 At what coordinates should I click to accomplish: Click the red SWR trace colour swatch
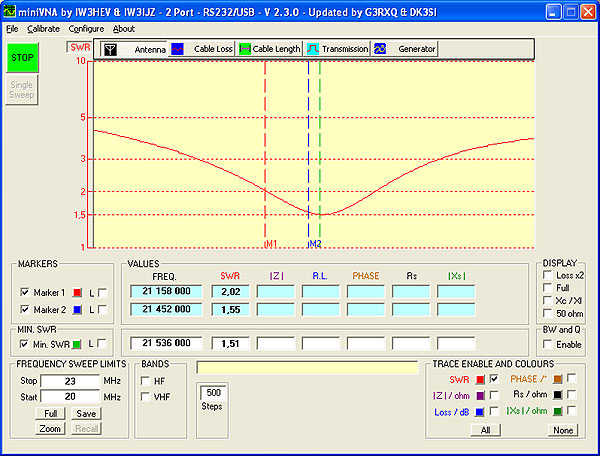[x=481, y=379]
